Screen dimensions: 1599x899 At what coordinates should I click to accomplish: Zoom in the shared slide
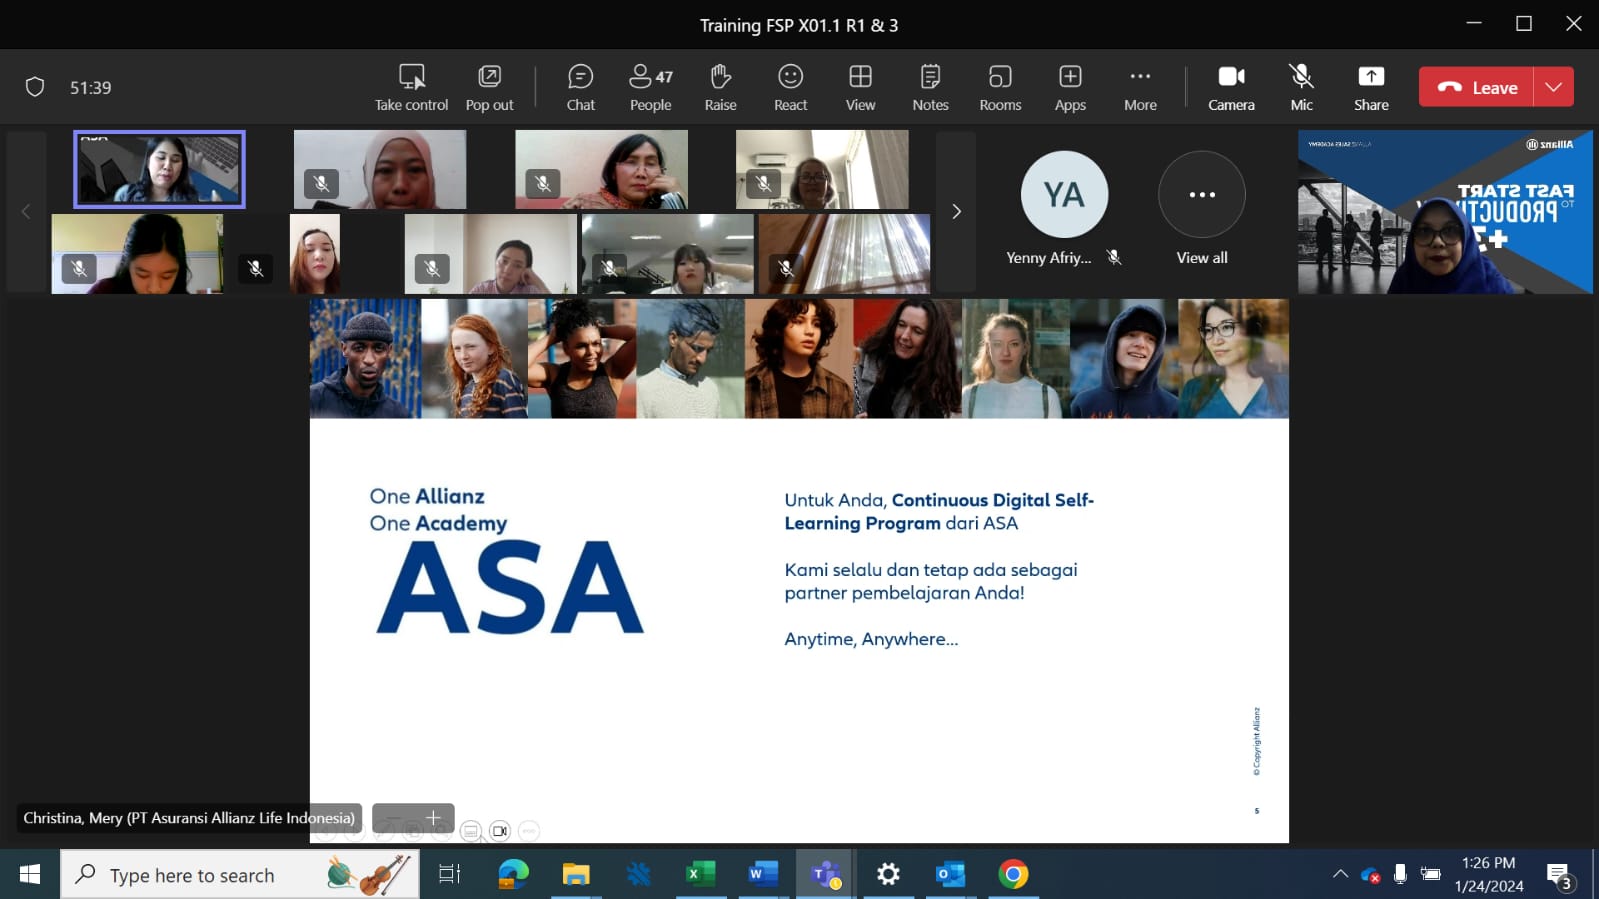coord(433,818)
